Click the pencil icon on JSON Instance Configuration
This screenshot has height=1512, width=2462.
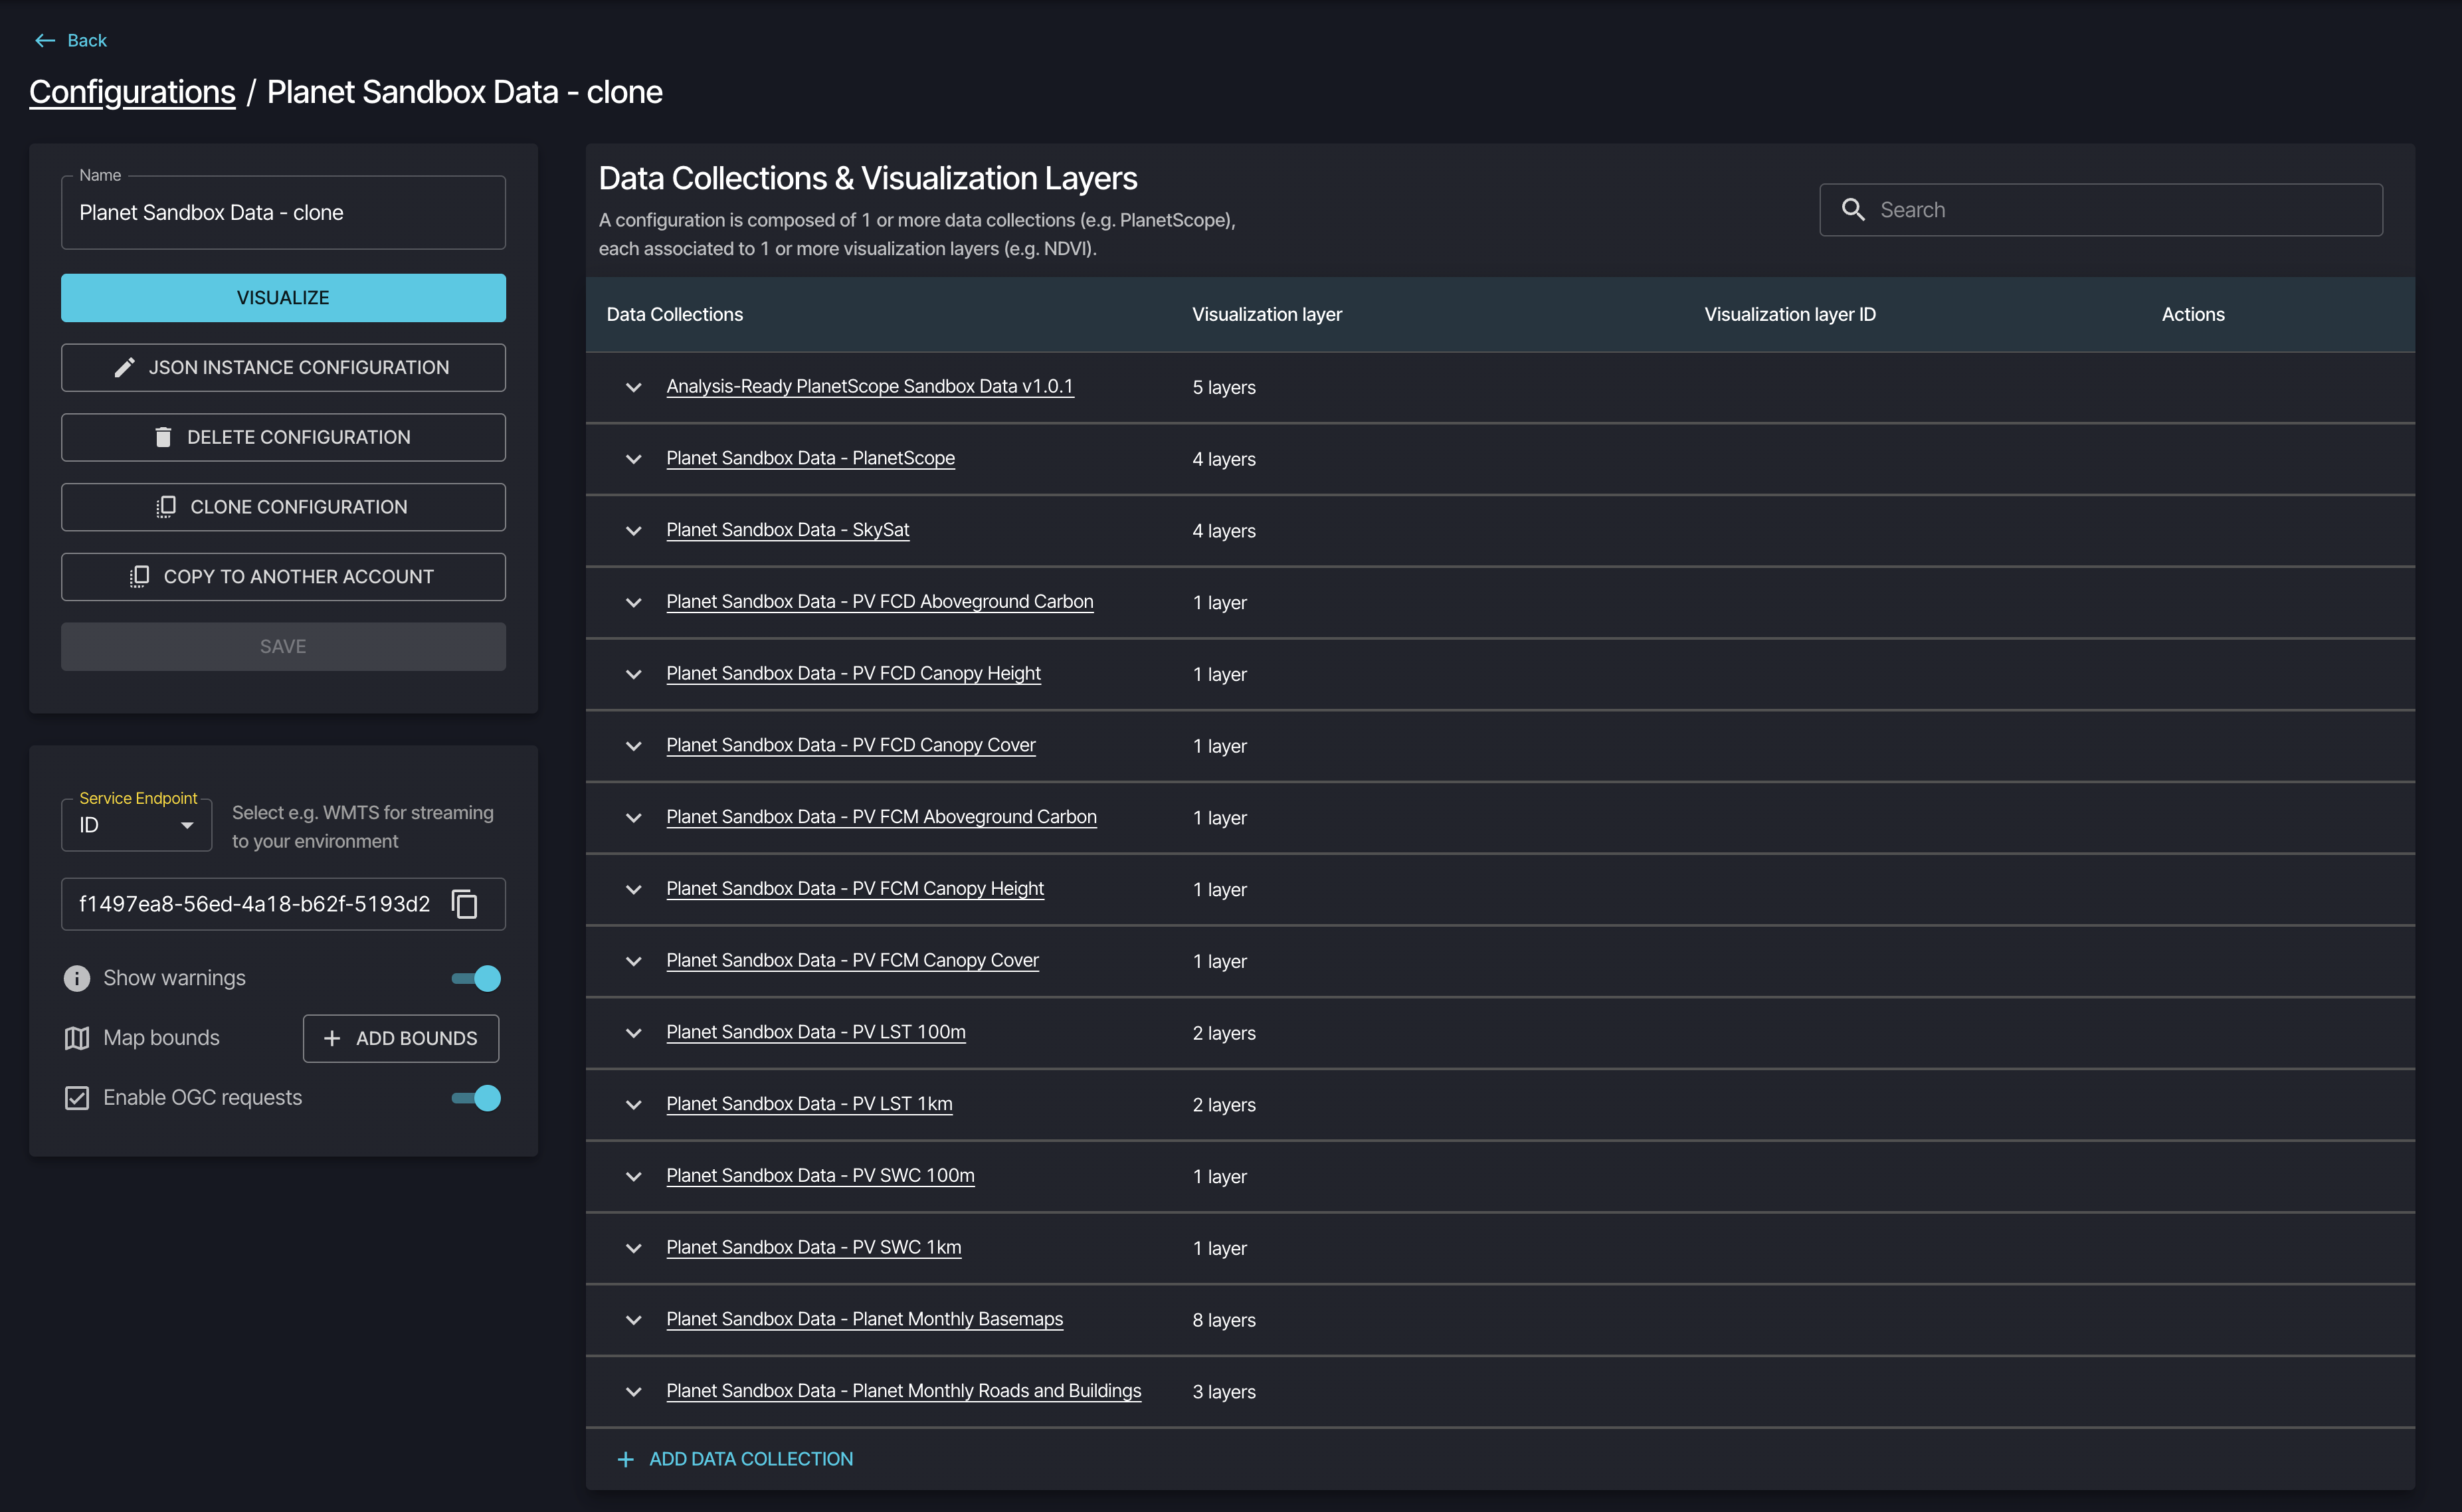[x=124, y=368]
